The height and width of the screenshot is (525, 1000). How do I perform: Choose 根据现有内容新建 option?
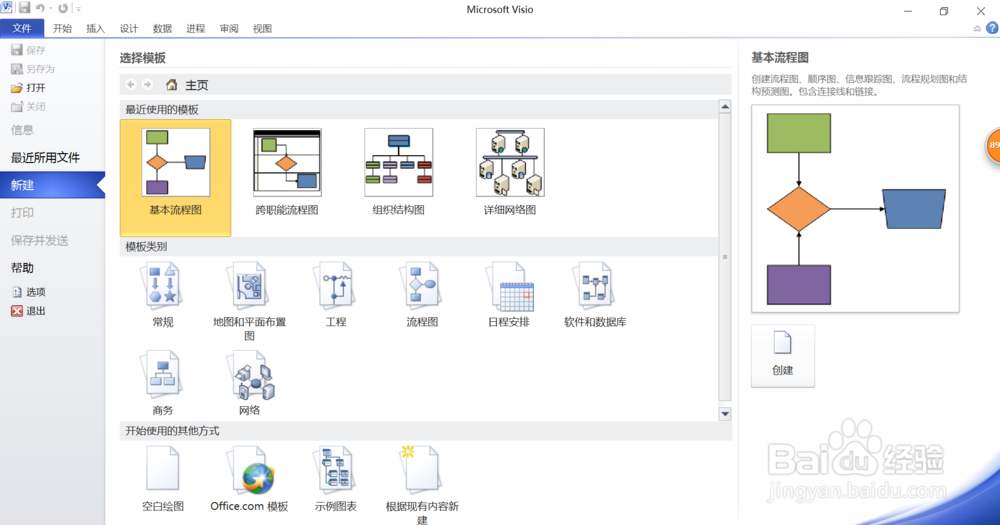[x=422, y=485]
